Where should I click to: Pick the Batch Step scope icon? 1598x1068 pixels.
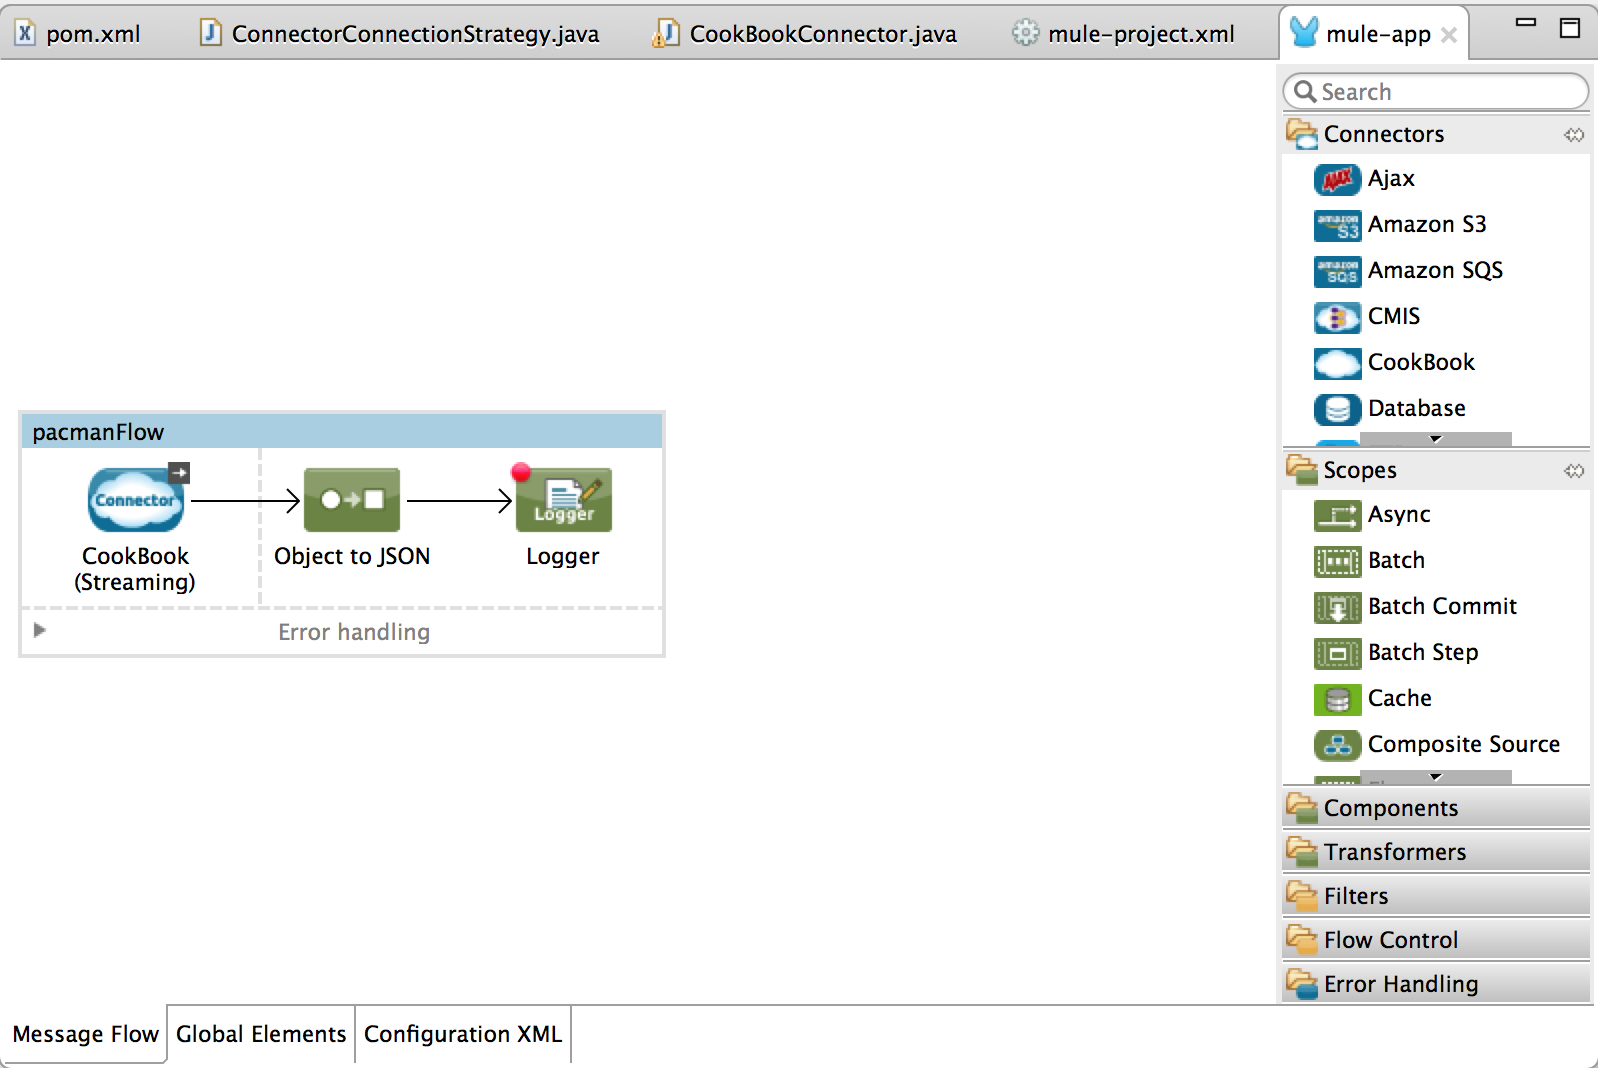click(x=1337, y=653)
